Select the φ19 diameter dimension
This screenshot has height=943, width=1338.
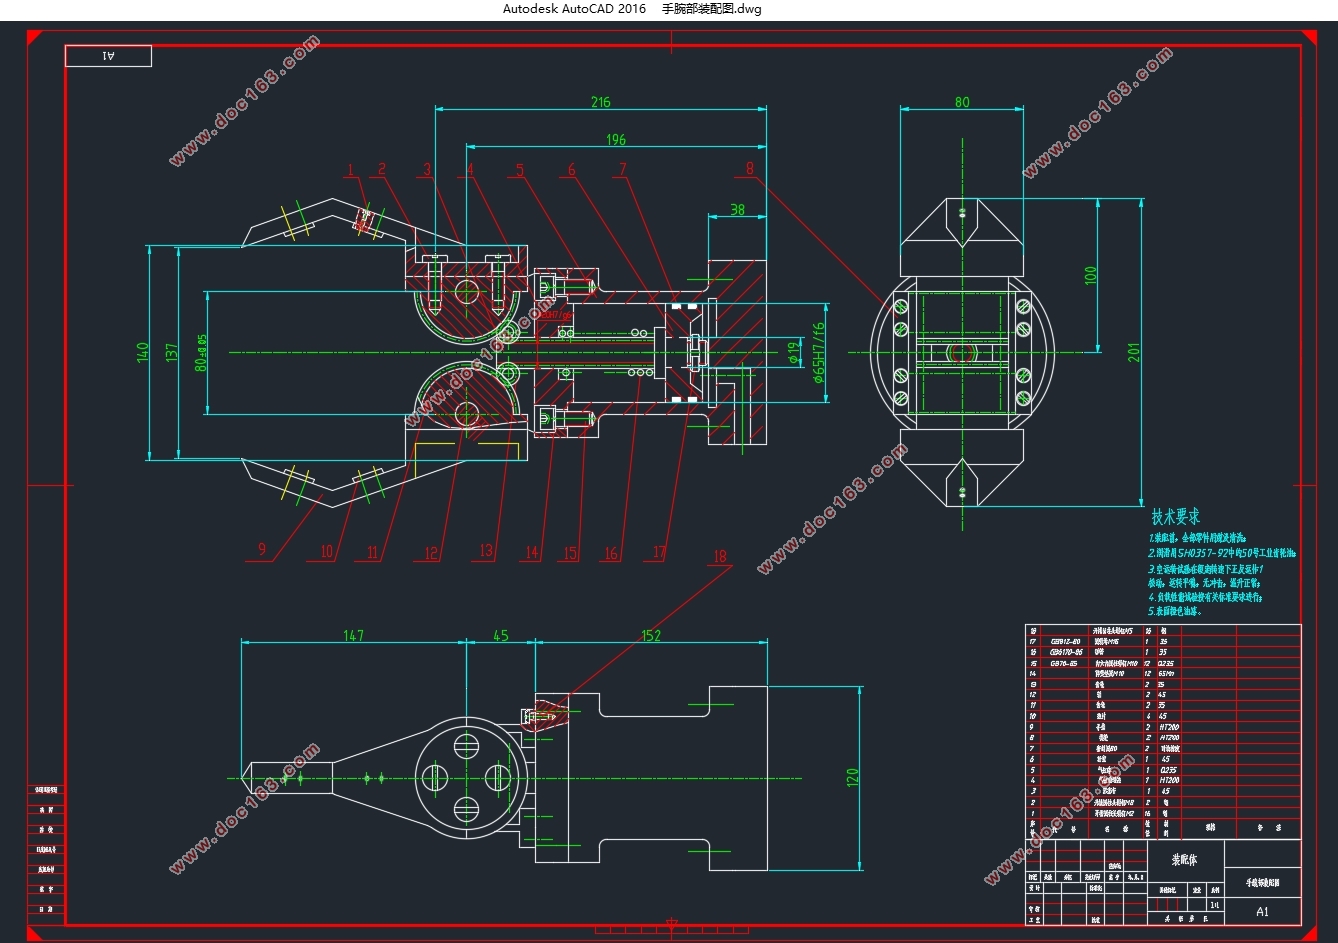click(792, 352)
